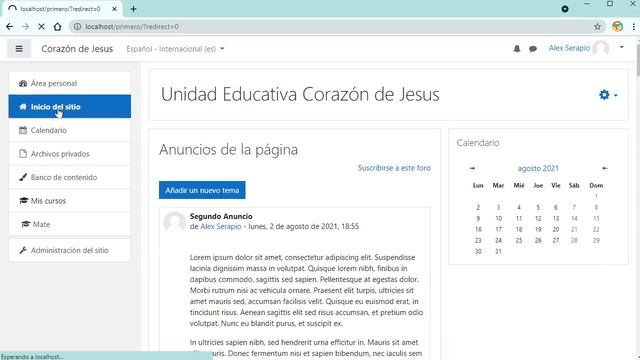Select Inicio del sitio
The width and height of the screenshot is (640, 360).
tap(70, 107)
